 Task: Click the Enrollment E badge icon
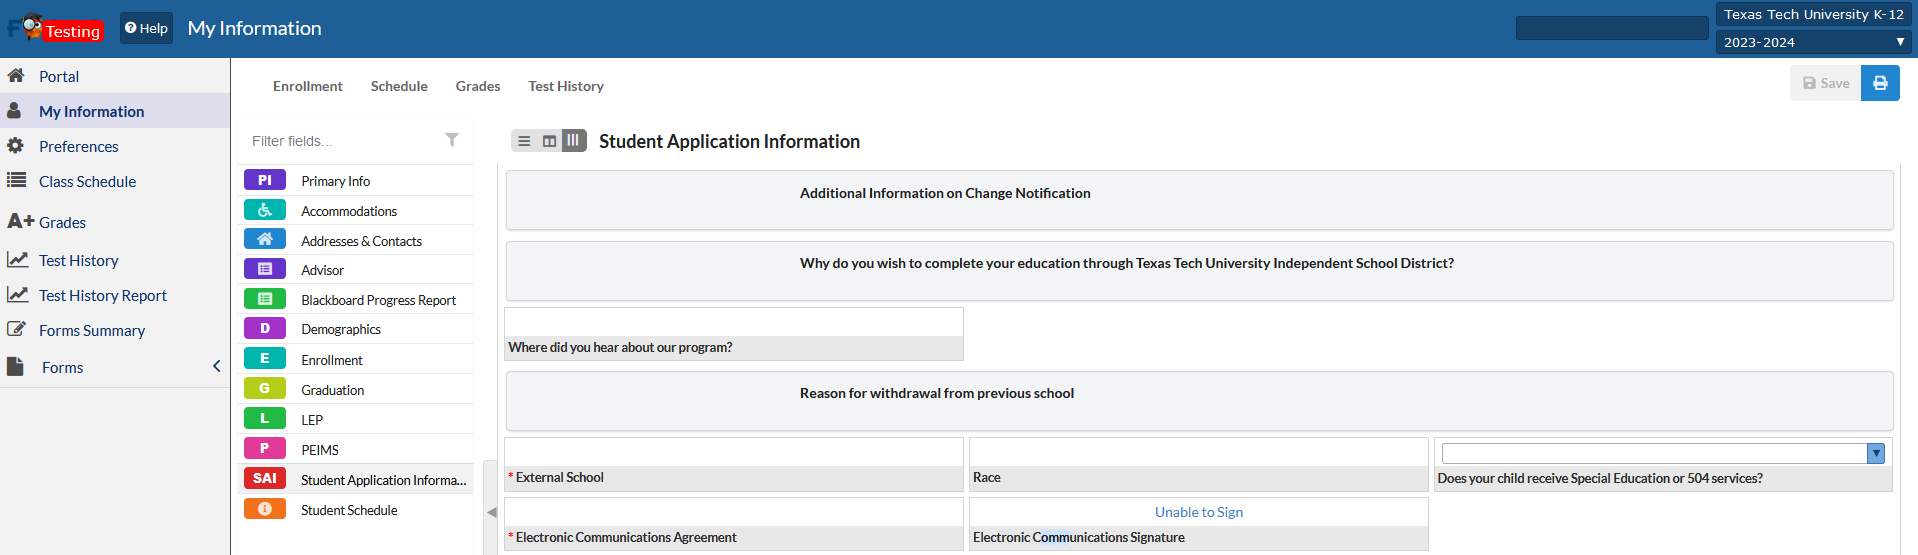265,358
